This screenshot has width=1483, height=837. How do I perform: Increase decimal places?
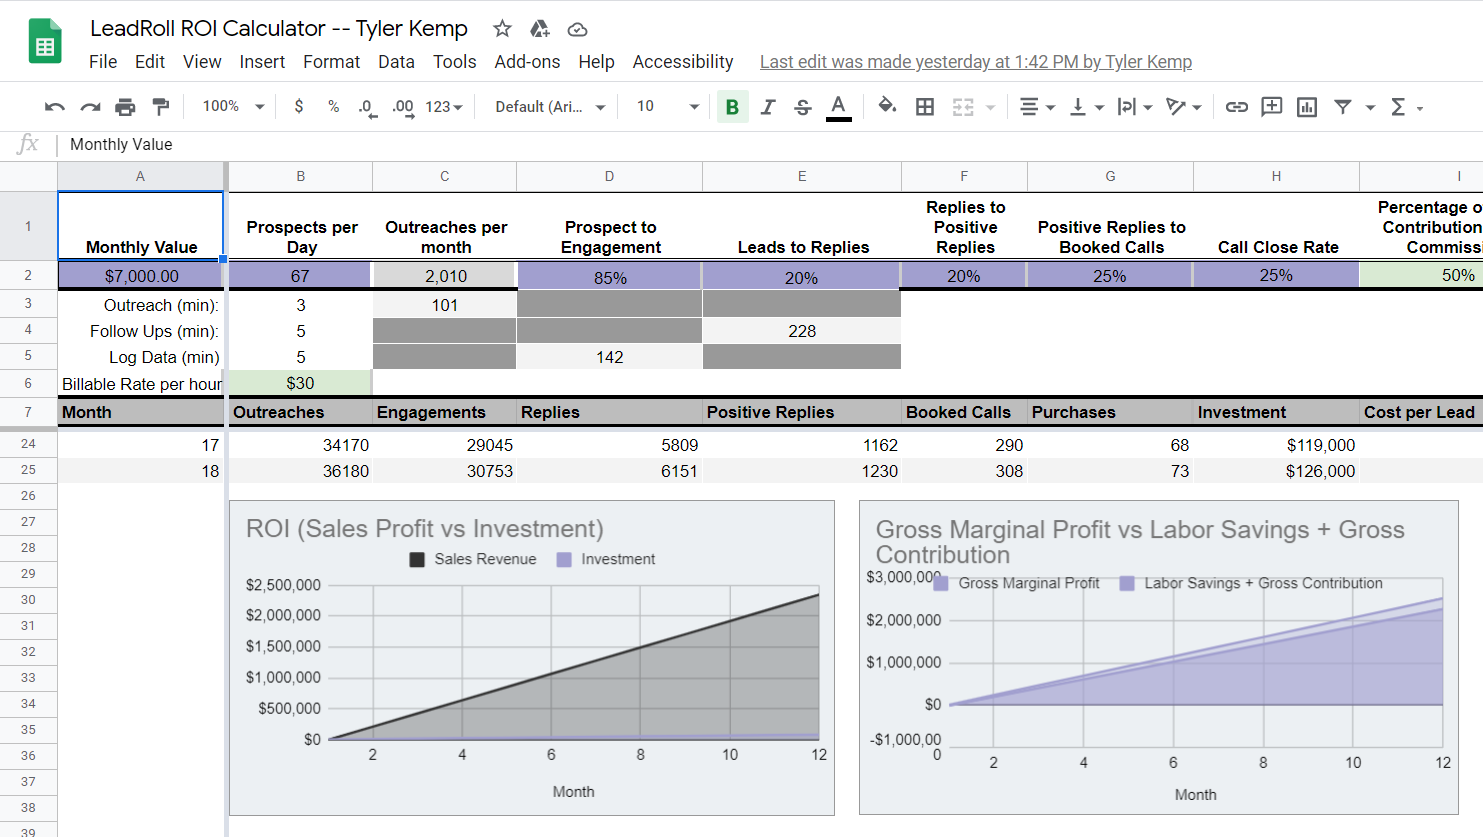[x=400, y=106]
